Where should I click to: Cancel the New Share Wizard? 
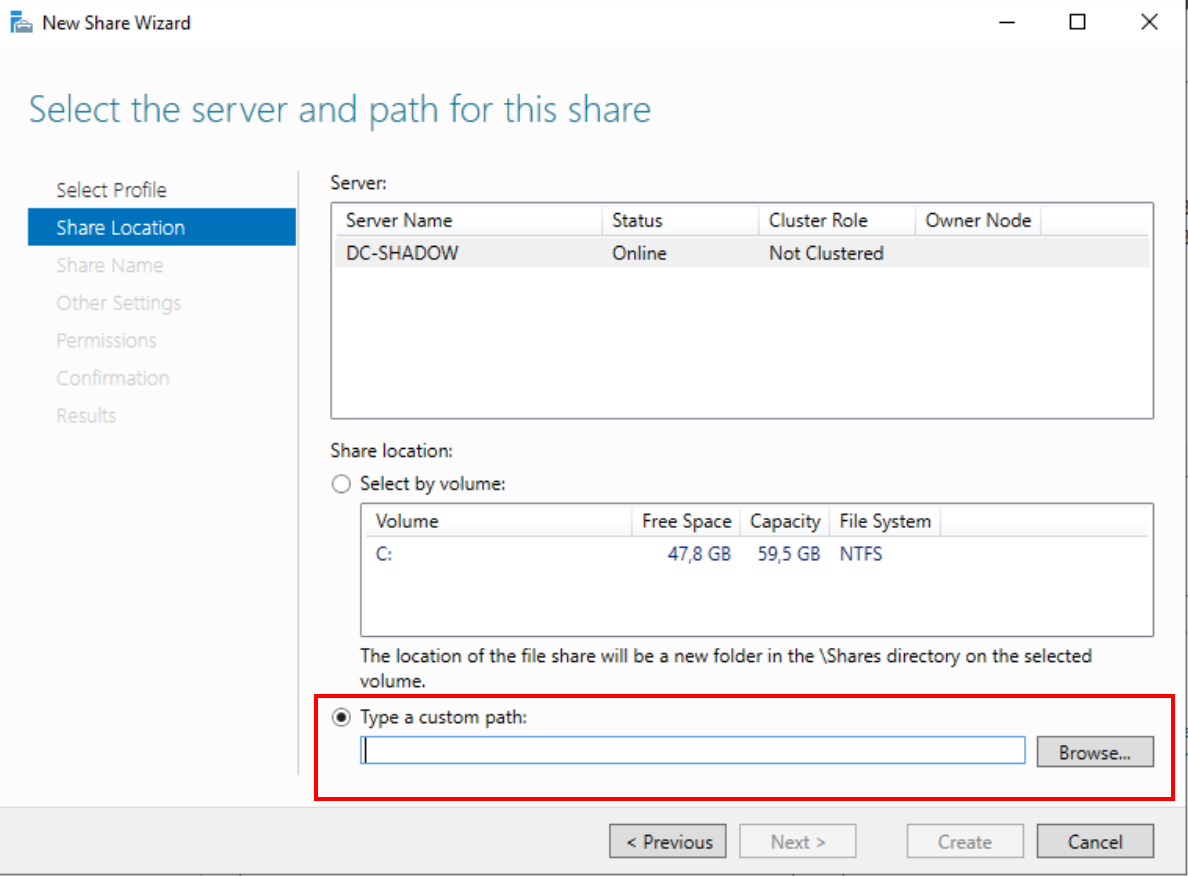(x=1094, y=842)
